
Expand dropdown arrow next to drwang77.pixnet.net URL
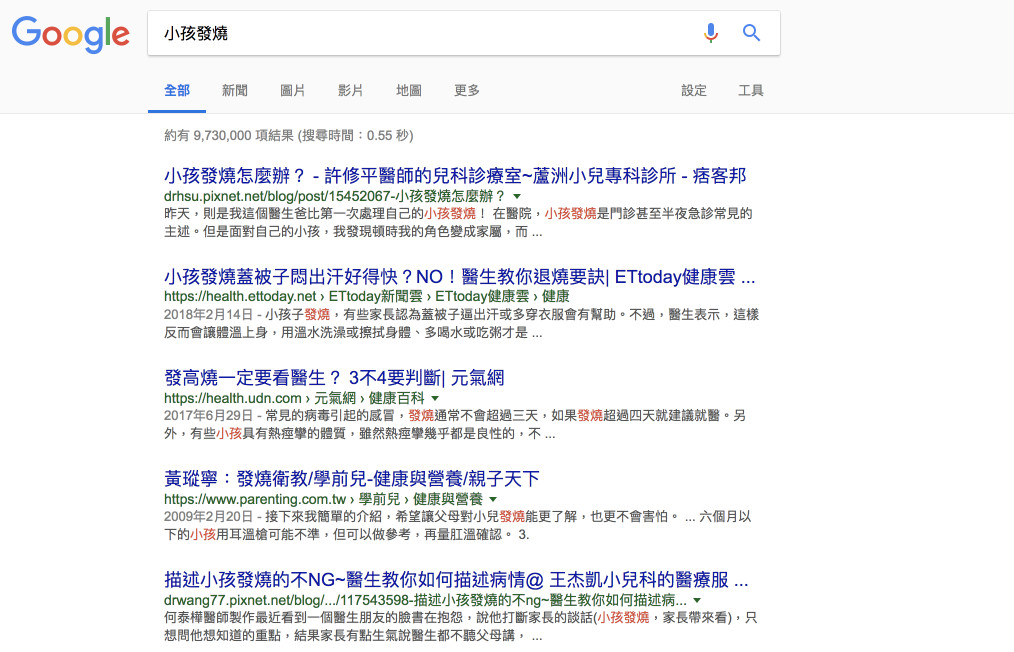(x=697, y=600)
